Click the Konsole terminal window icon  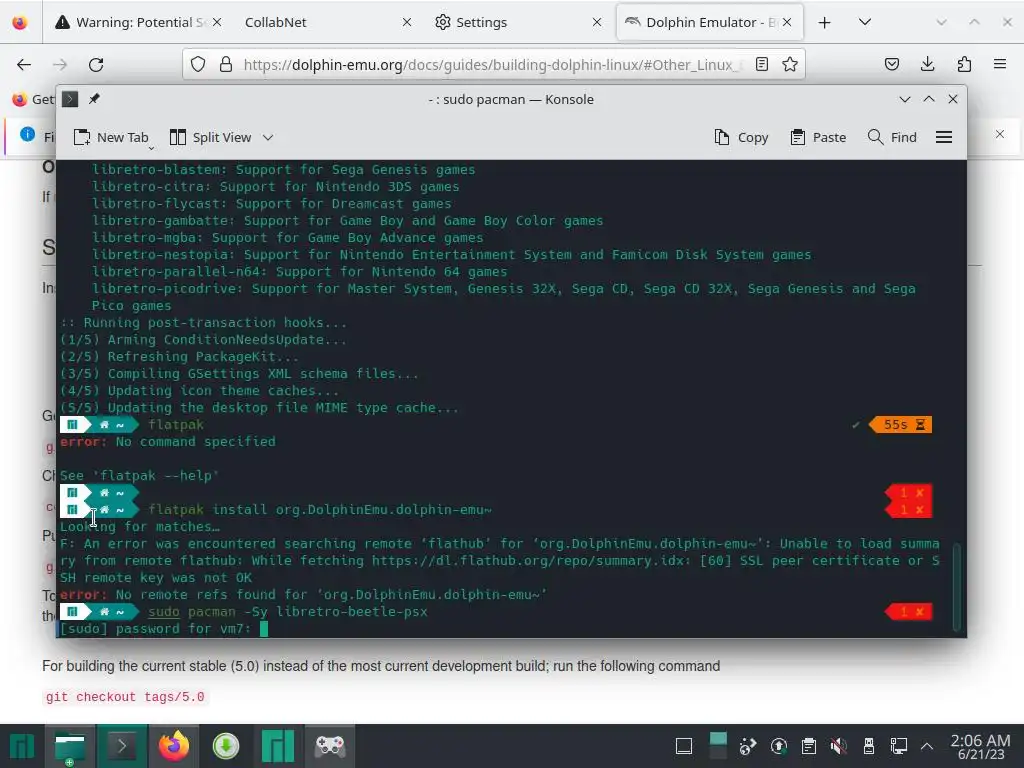[70, 99]
